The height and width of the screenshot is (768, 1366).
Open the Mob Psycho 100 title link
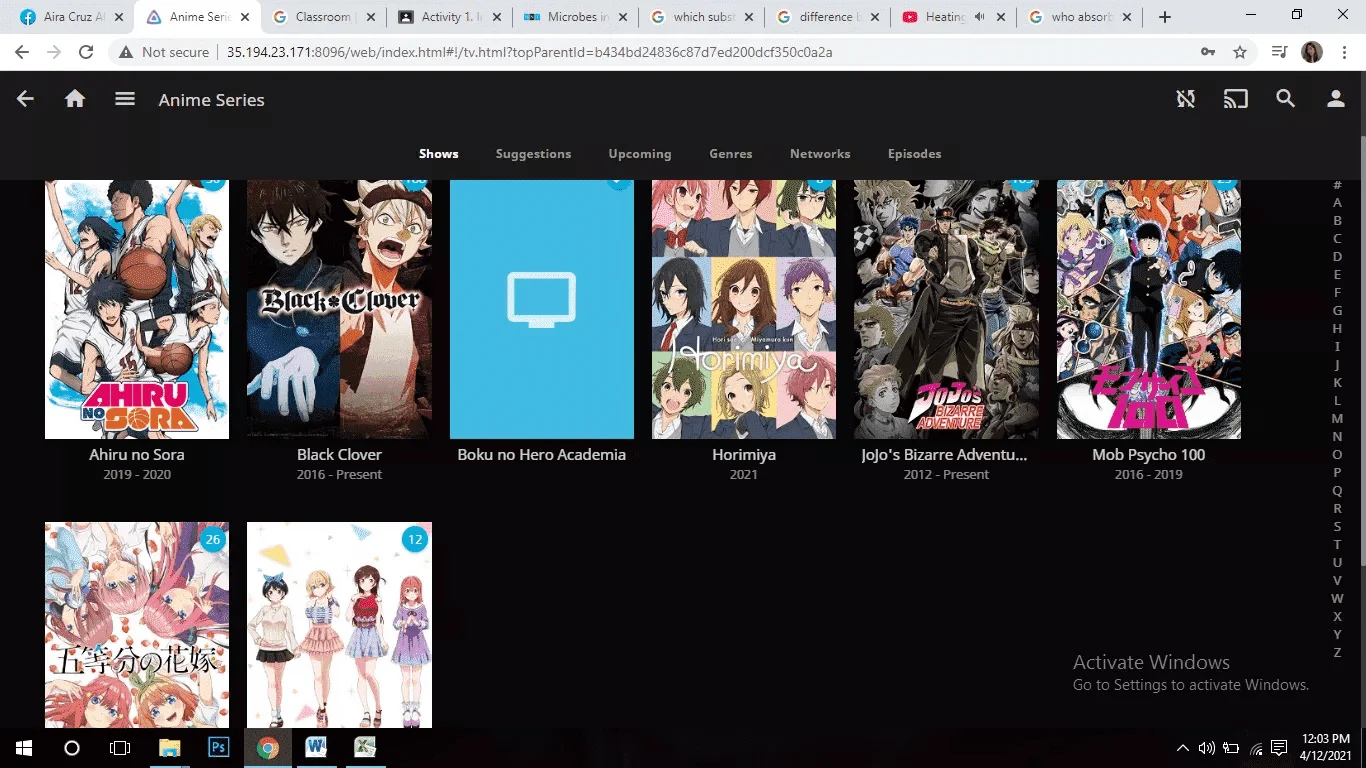coord(1149,454)
